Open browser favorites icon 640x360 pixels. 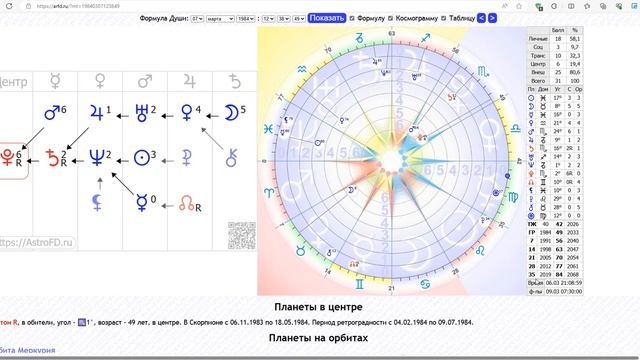coord(587,6)
